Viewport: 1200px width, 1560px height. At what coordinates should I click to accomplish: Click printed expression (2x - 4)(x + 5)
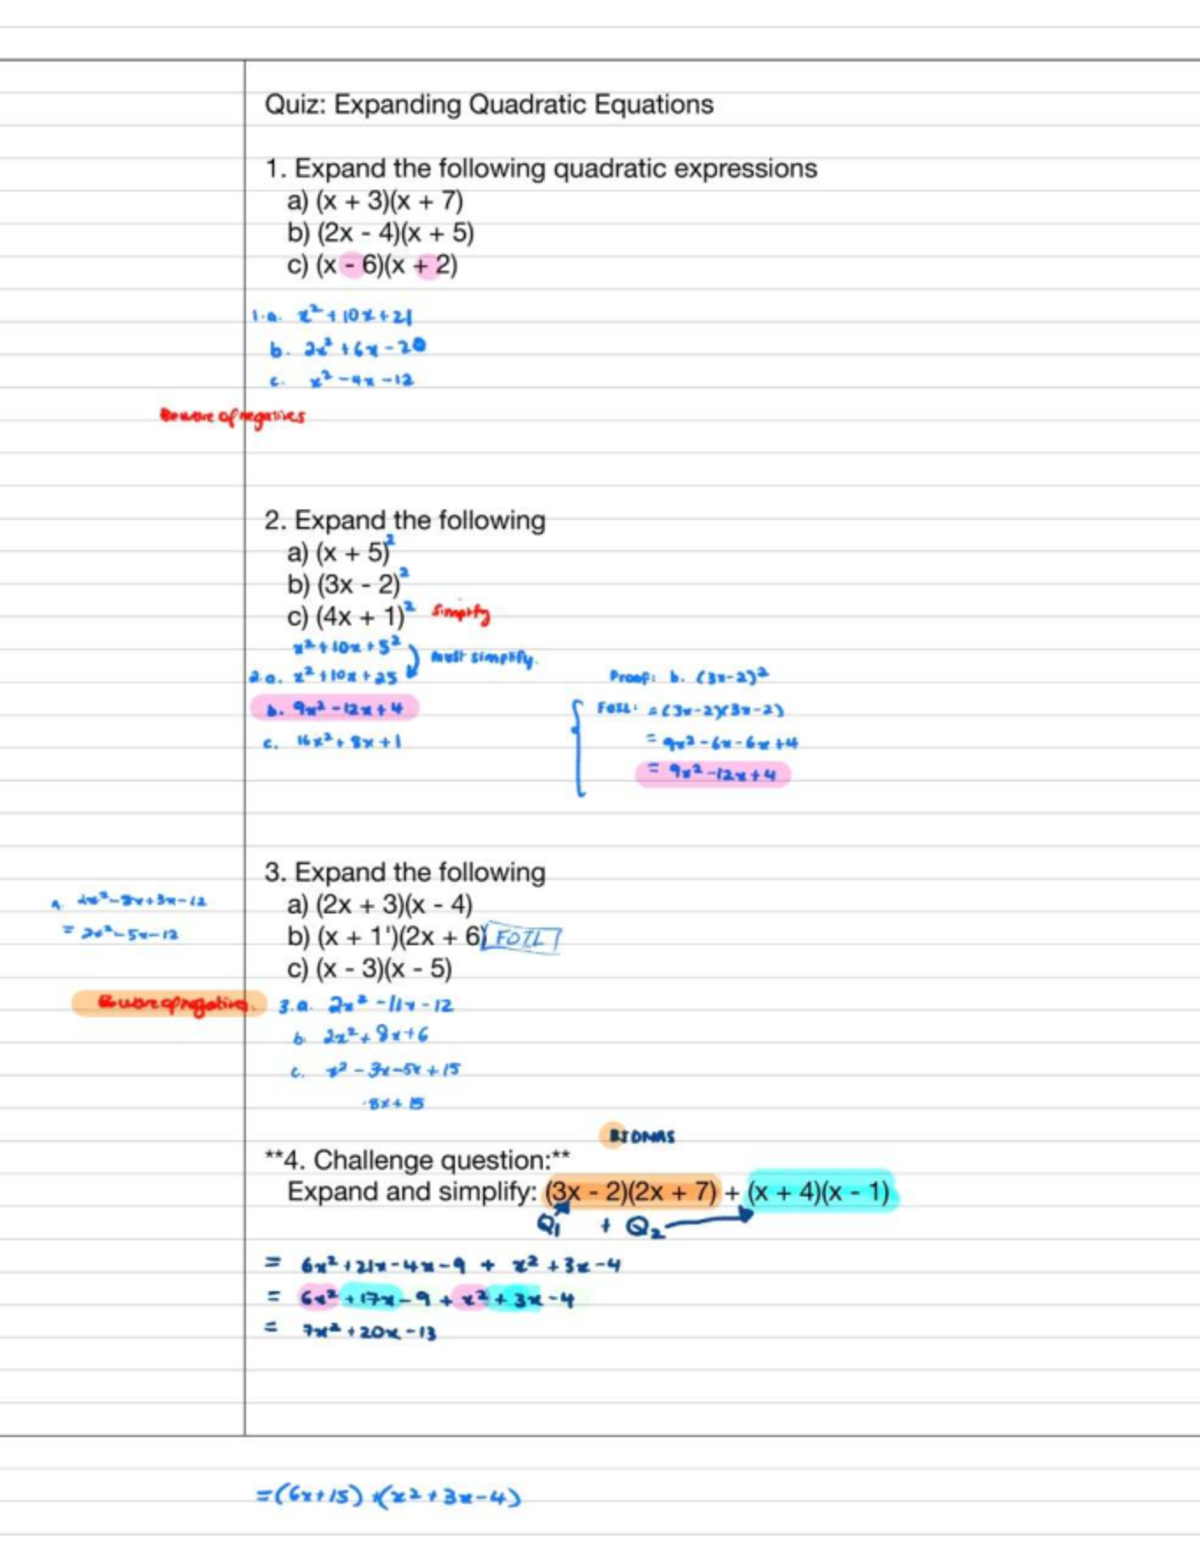pos(395,233)
